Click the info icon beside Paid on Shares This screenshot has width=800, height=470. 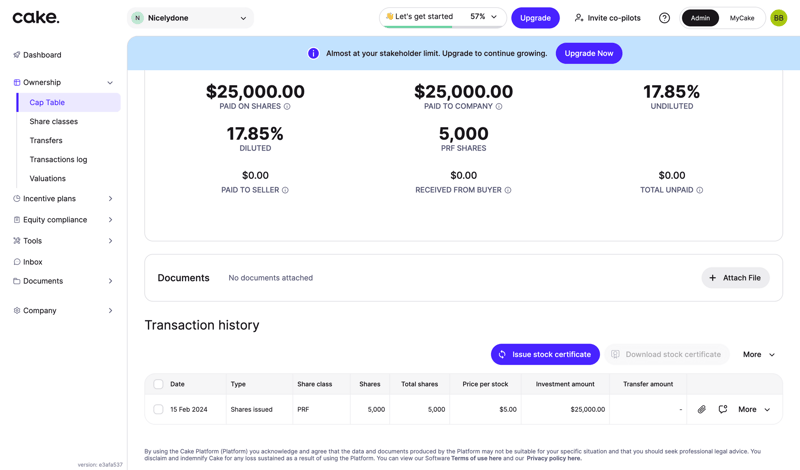(x=287, y=107)
